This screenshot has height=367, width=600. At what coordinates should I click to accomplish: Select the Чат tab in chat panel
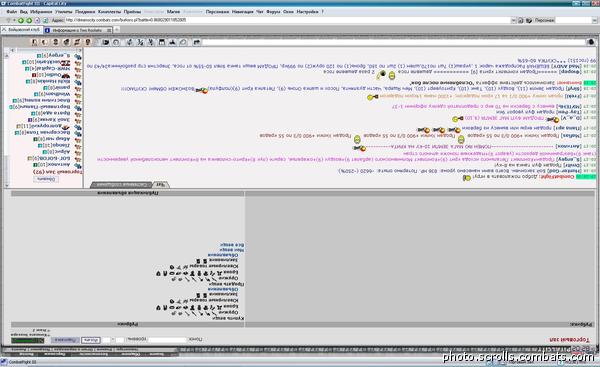(161, 185)
